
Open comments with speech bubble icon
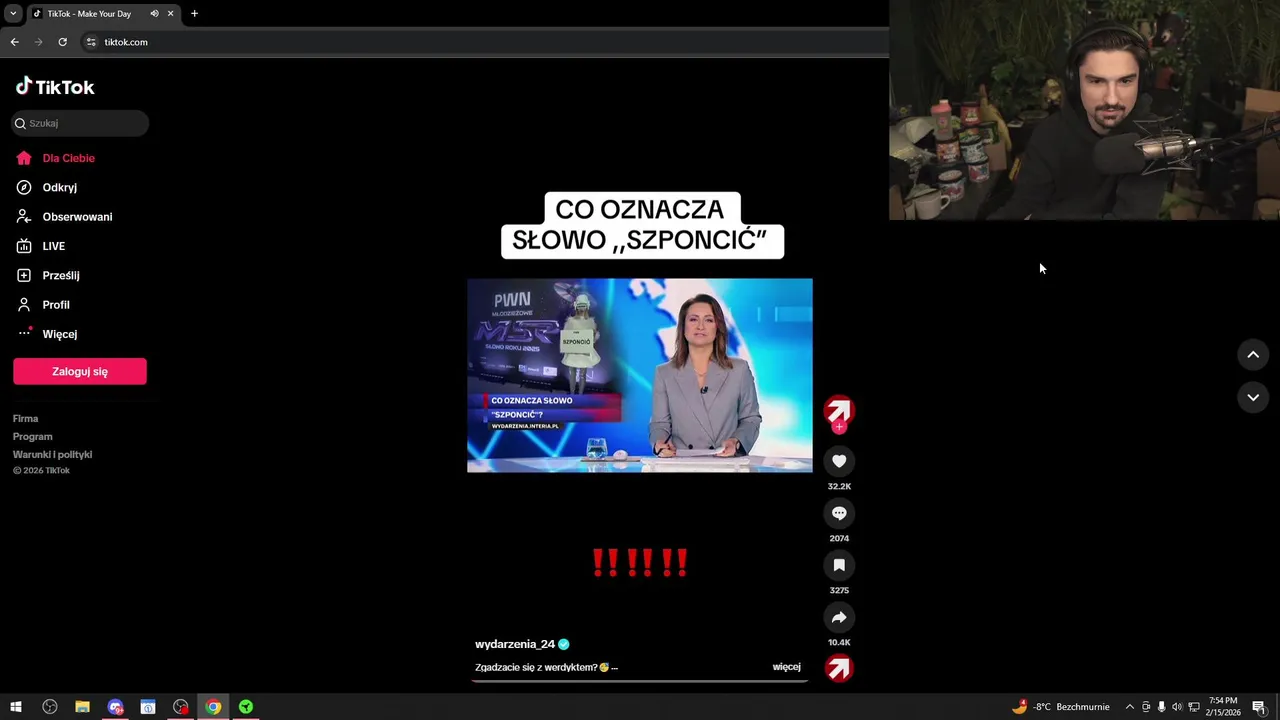(x=839, y=513)
